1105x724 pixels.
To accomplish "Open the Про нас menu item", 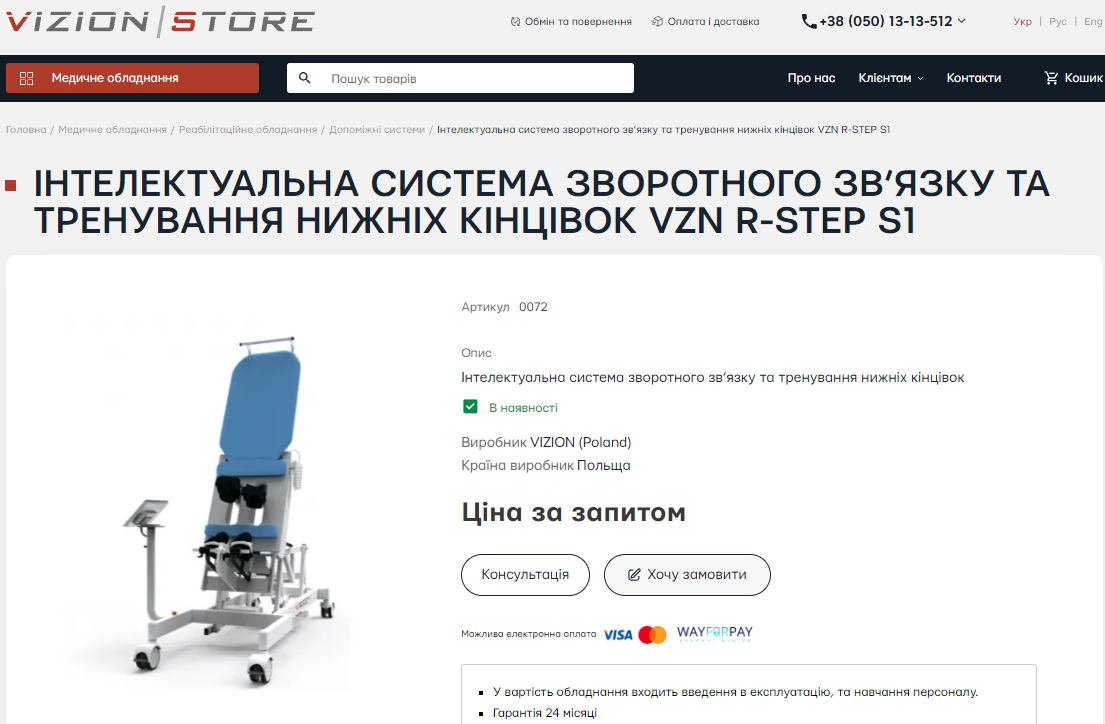I will point(811,78).
